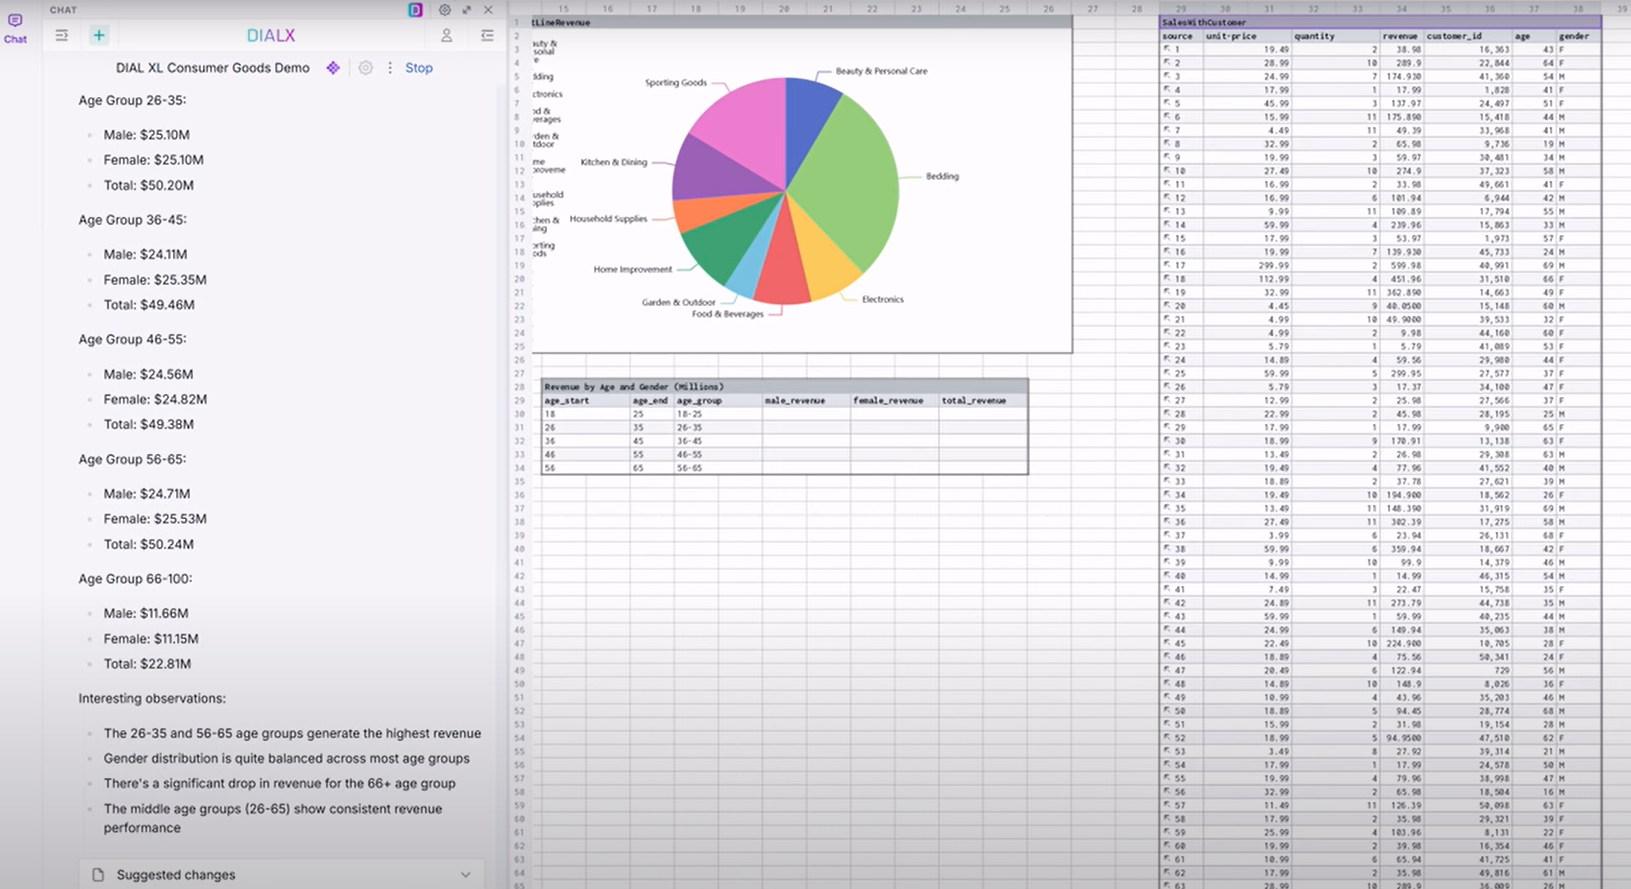This screenshot has height=889, width=1631.
Task: Open the Chat panel from the sidebar
Action: coord(15,28)
